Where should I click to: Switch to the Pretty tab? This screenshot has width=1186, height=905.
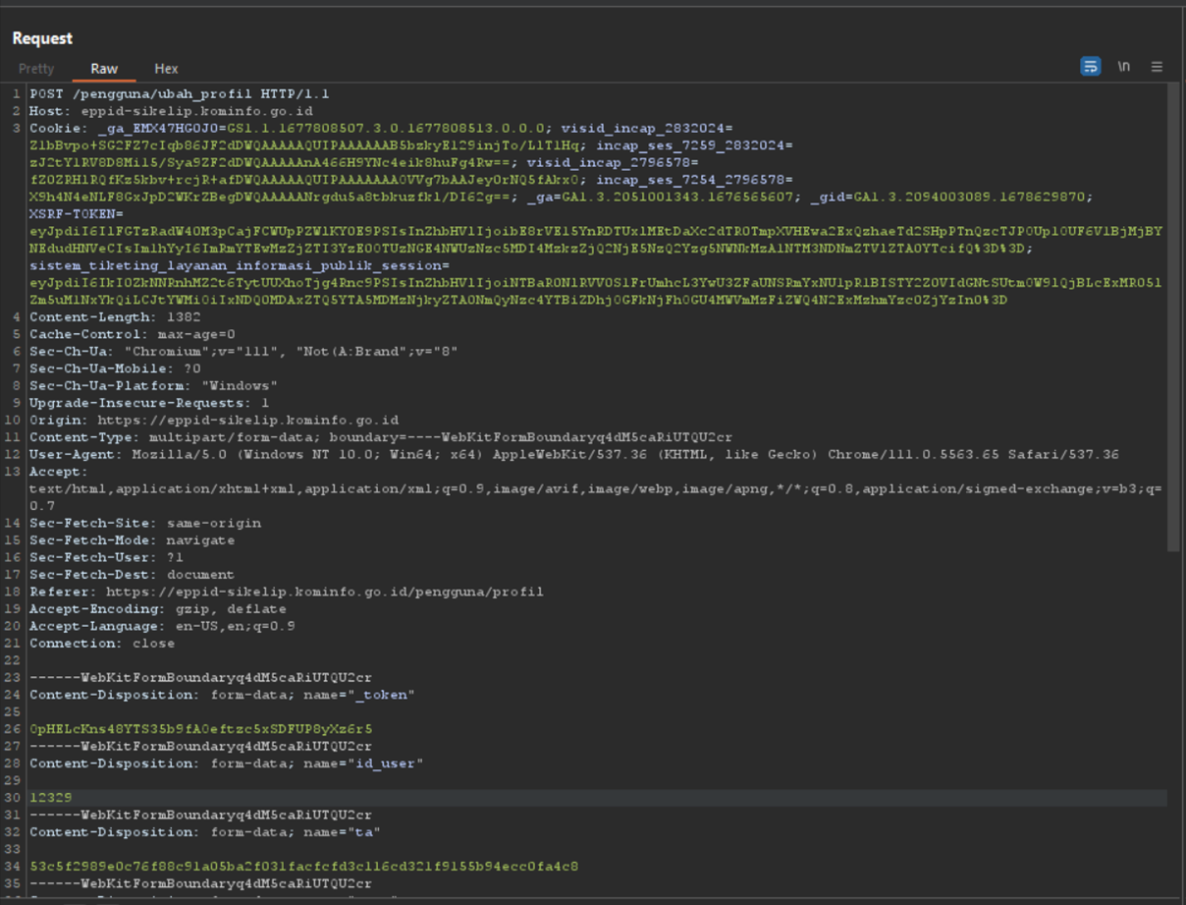pos(36,69)
